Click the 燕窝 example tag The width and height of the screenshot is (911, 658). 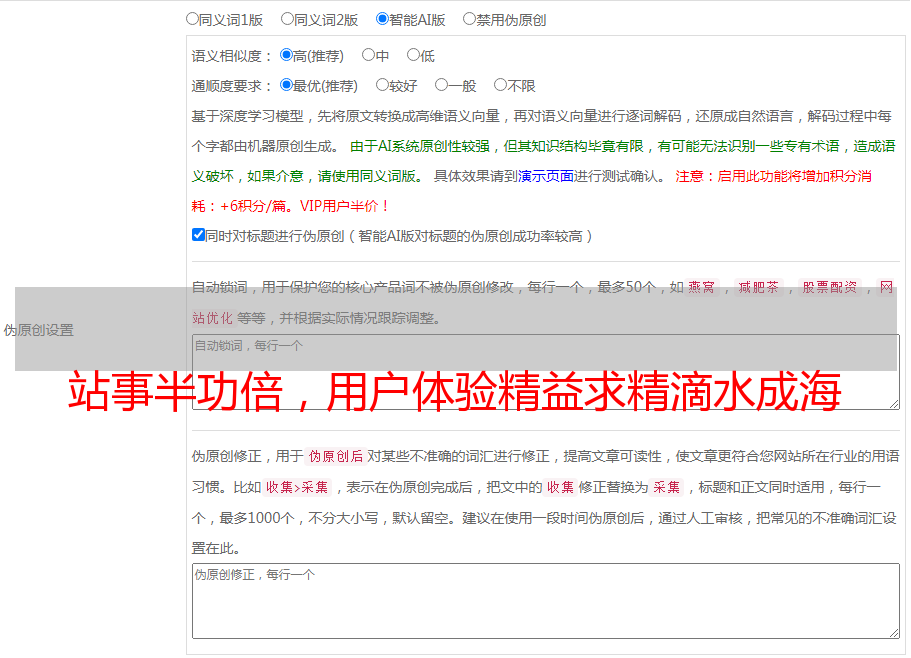701,287
